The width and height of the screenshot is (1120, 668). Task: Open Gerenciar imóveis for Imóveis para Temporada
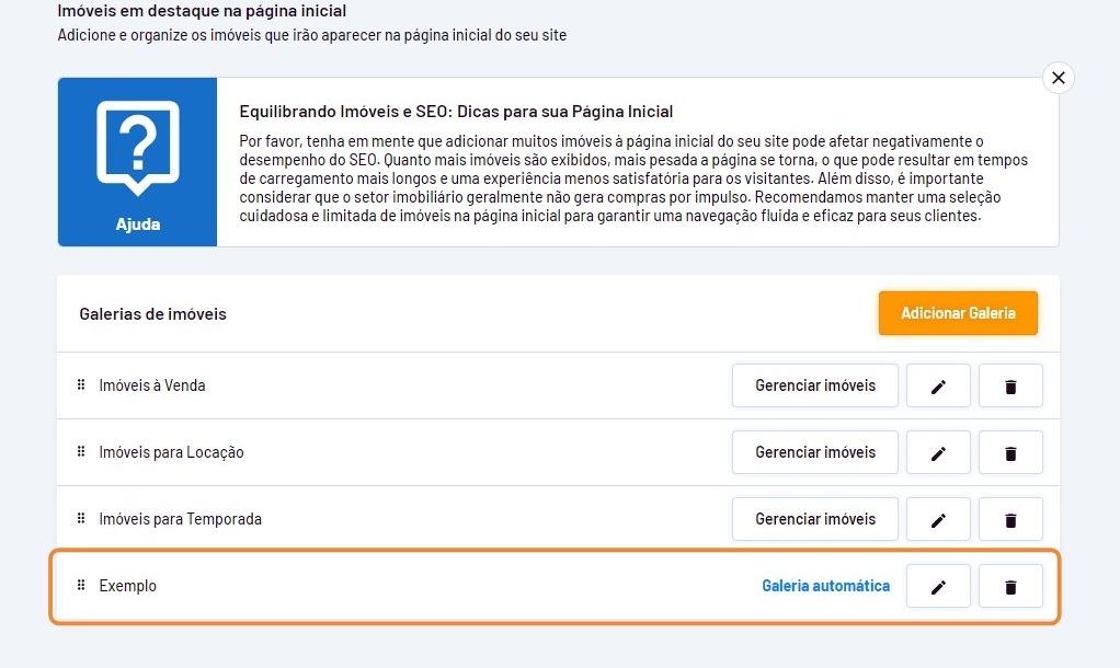(815, 520)
